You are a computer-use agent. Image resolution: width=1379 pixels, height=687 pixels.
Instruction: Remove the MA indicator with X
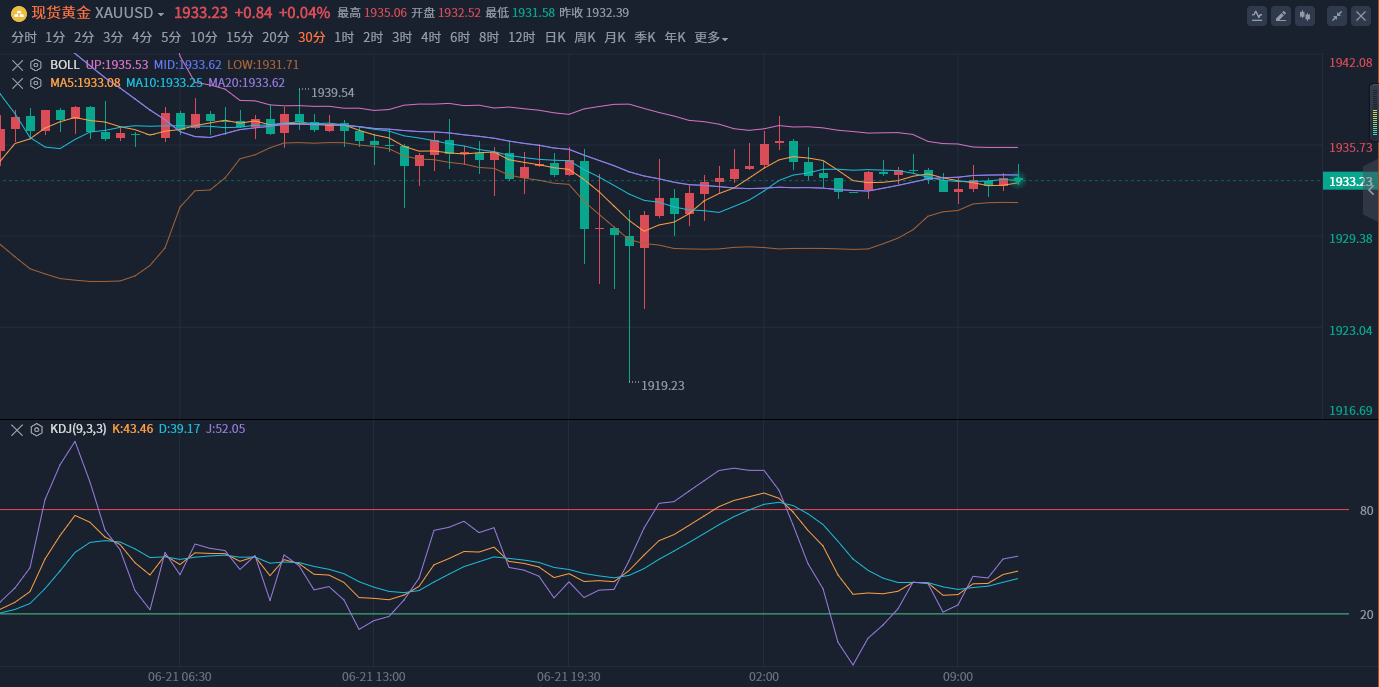17,83
